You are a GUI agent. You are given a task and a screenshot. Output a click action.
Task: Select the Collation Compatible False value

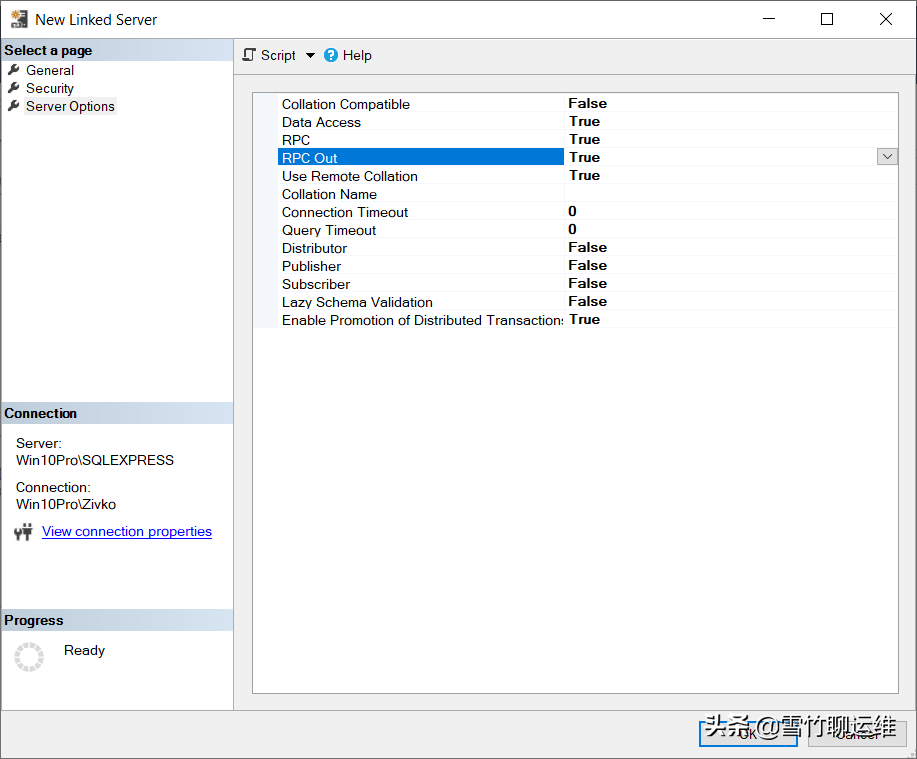[x=588, y=104]
